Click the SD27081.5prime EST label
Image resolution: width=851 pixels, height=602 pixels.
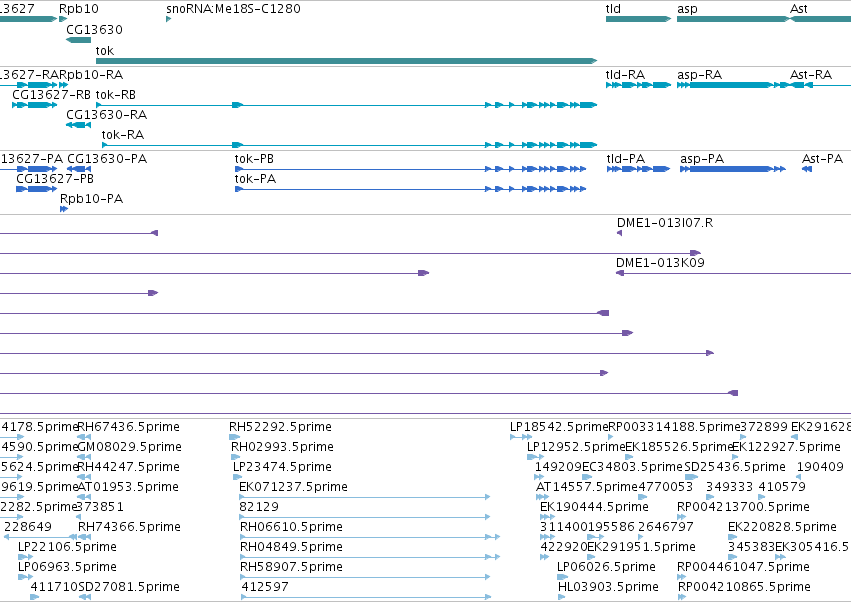(129, 587)
